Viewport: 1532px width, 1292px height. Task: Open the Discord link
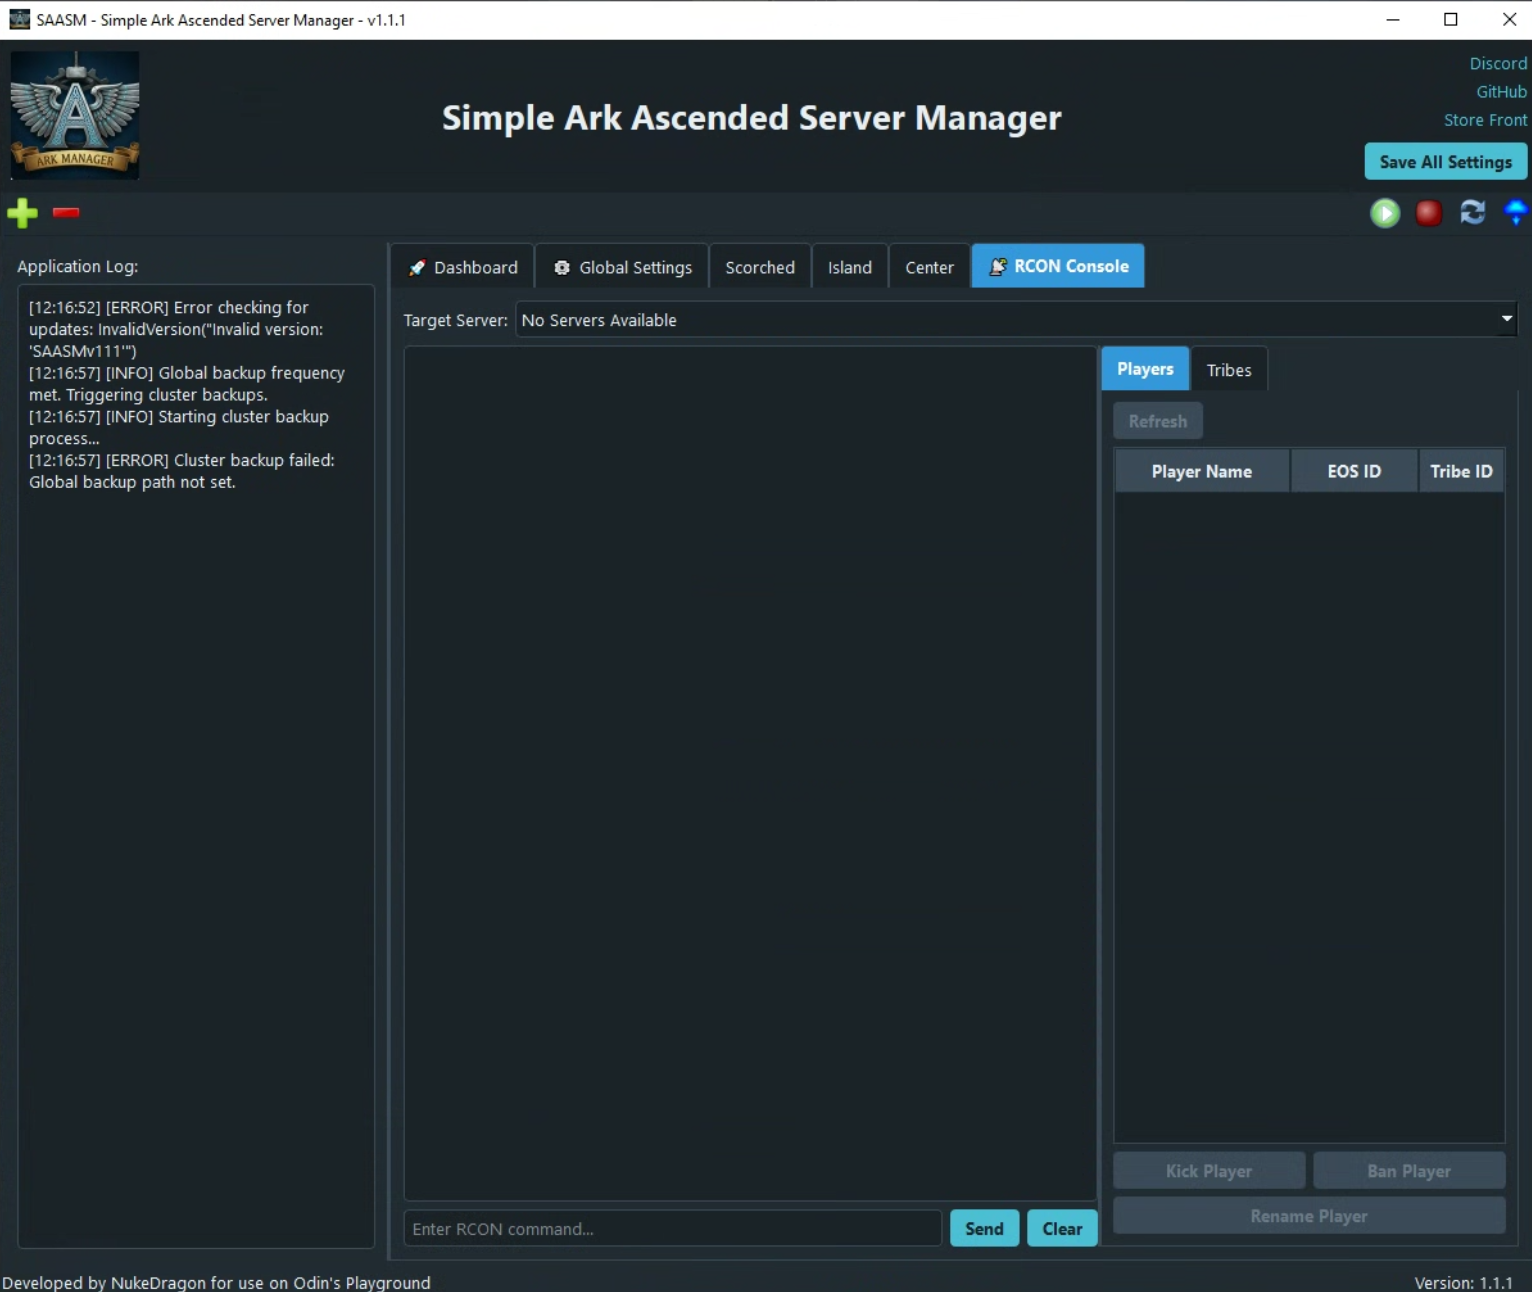[x=1497, y=64]
